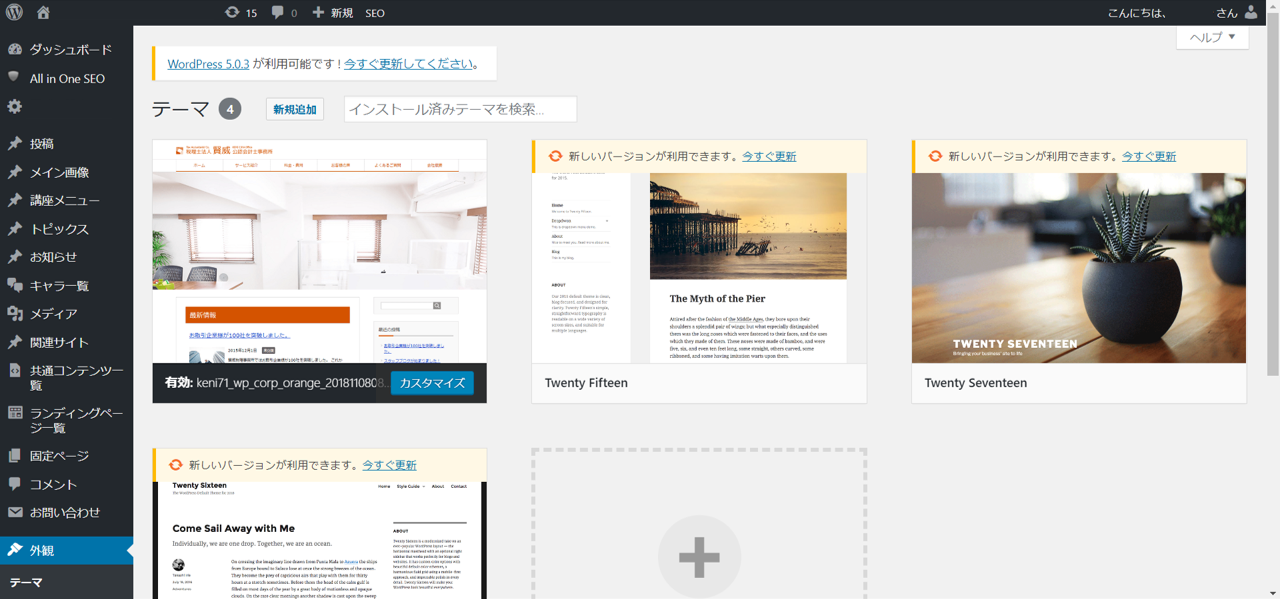
Task: Open the 新規 add-new toolbar menu
Action: click(332, 13)
